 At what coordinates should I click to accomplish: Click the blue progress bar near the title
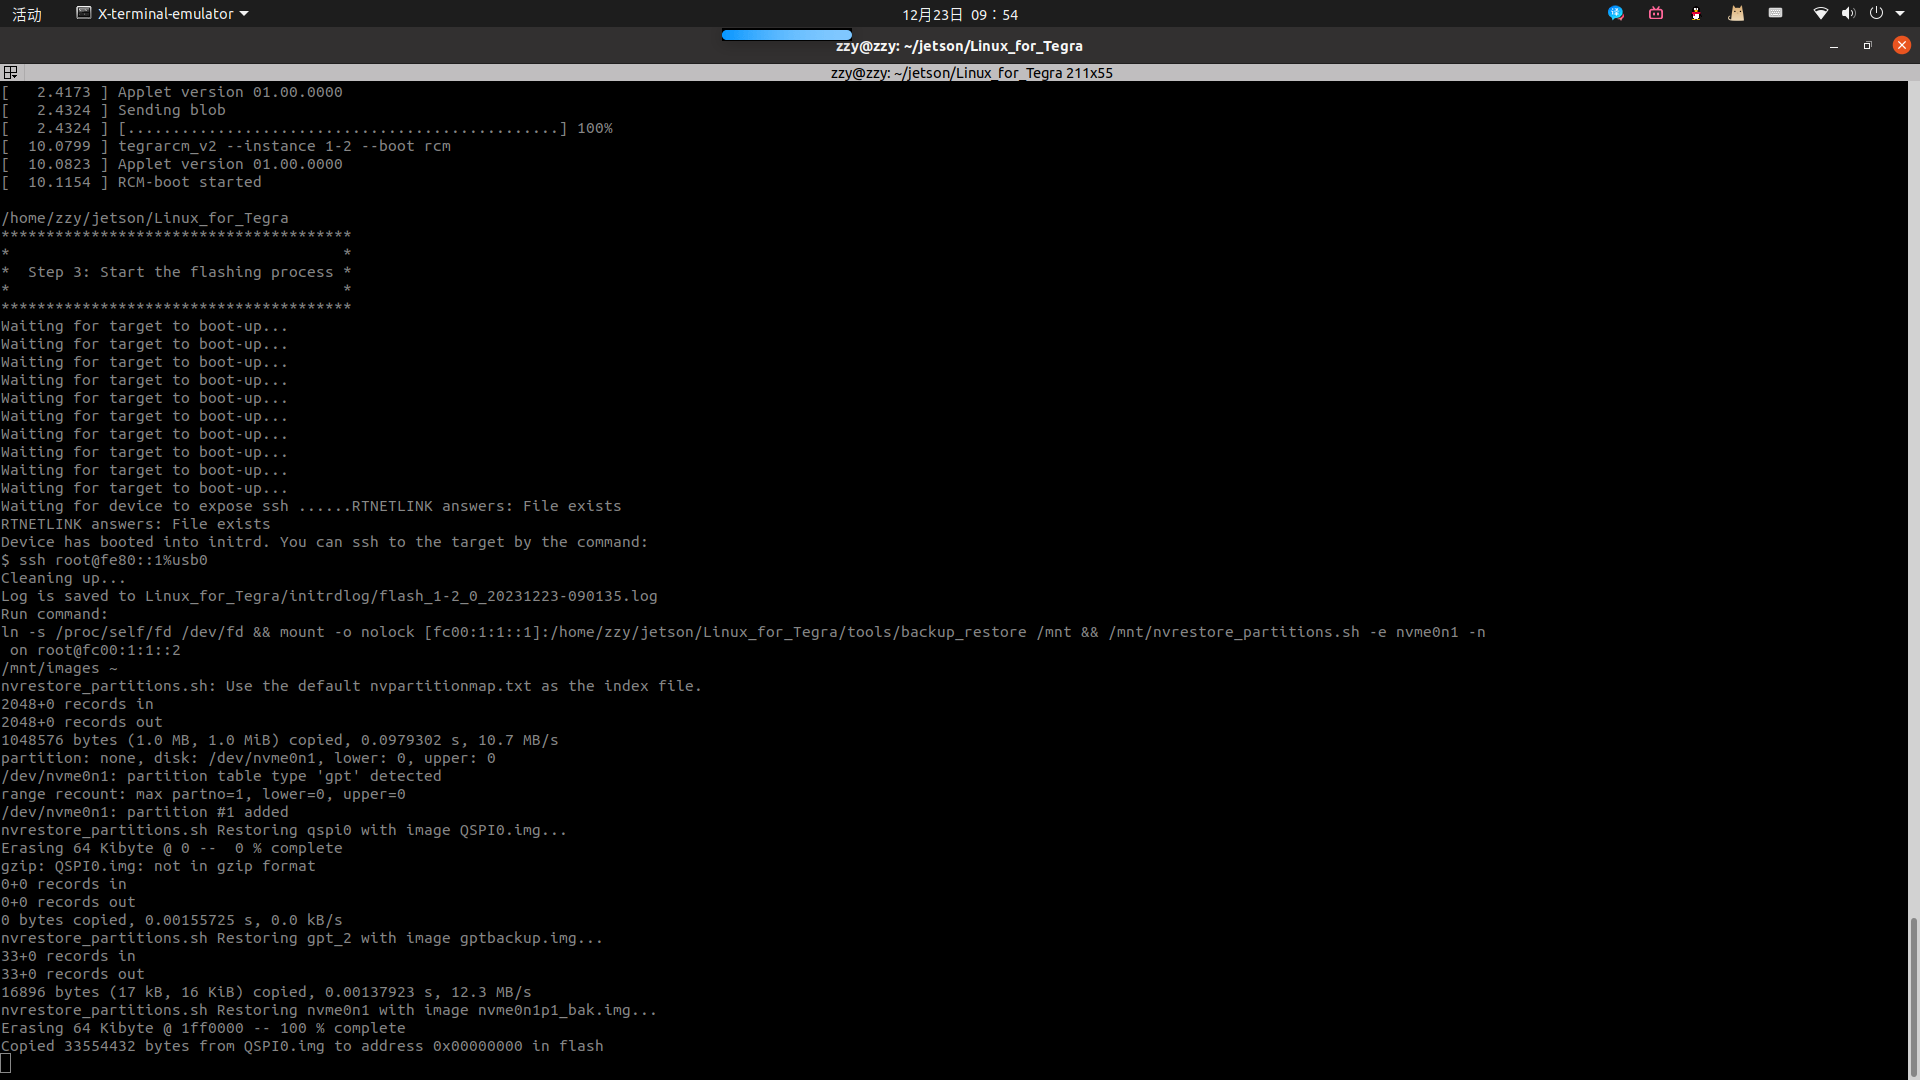click(x=785, y=34)
